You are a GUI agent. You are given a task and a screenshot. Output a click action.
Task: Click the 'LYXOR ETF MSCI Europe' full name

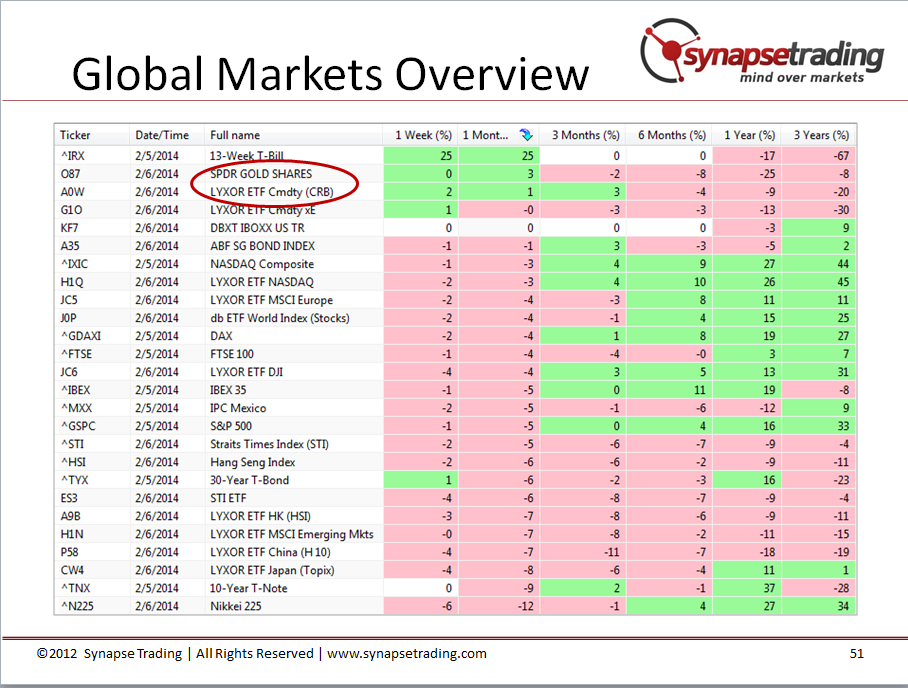pyautogui.click(x=272, y=299)
